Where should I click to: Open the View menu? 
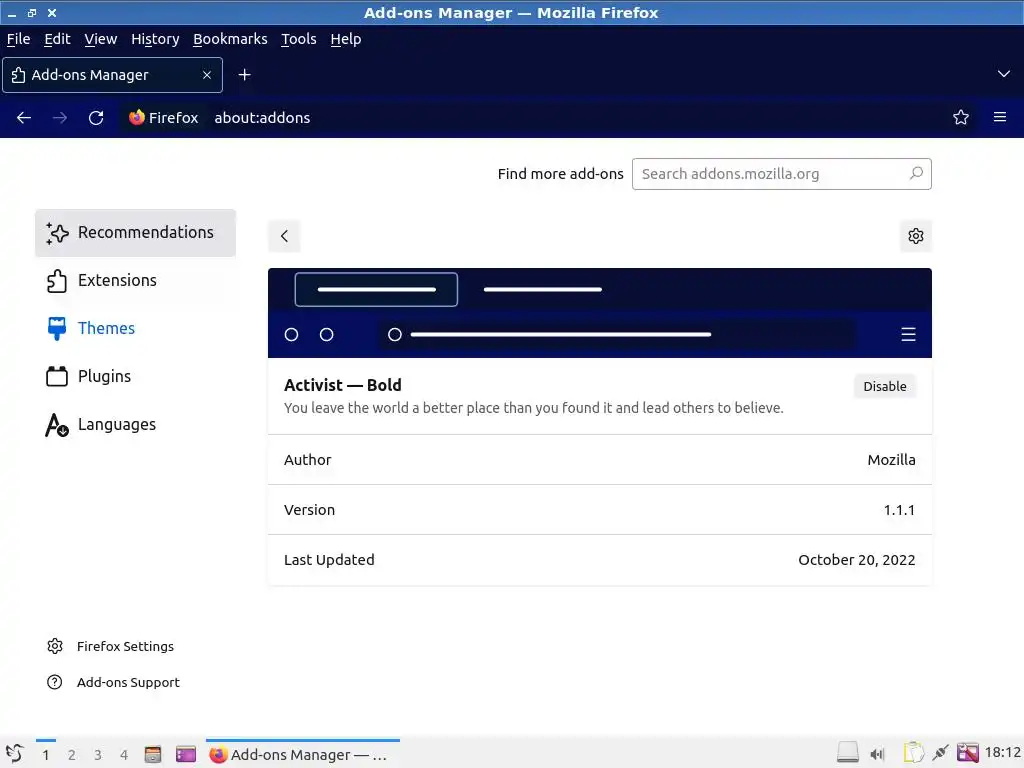click(101, 39)
